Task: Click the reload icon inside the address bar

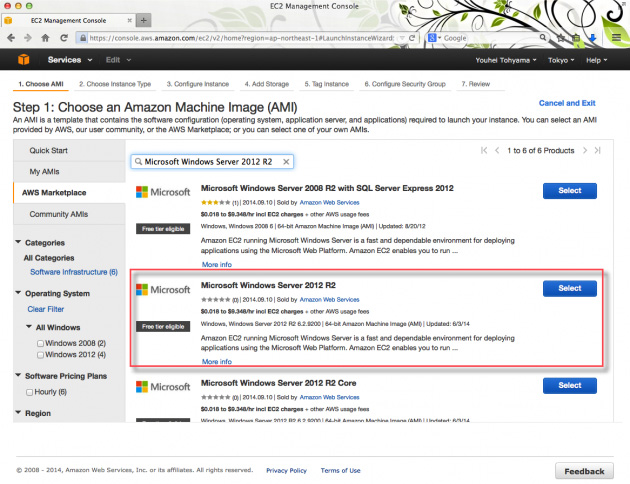Action: 412,38
